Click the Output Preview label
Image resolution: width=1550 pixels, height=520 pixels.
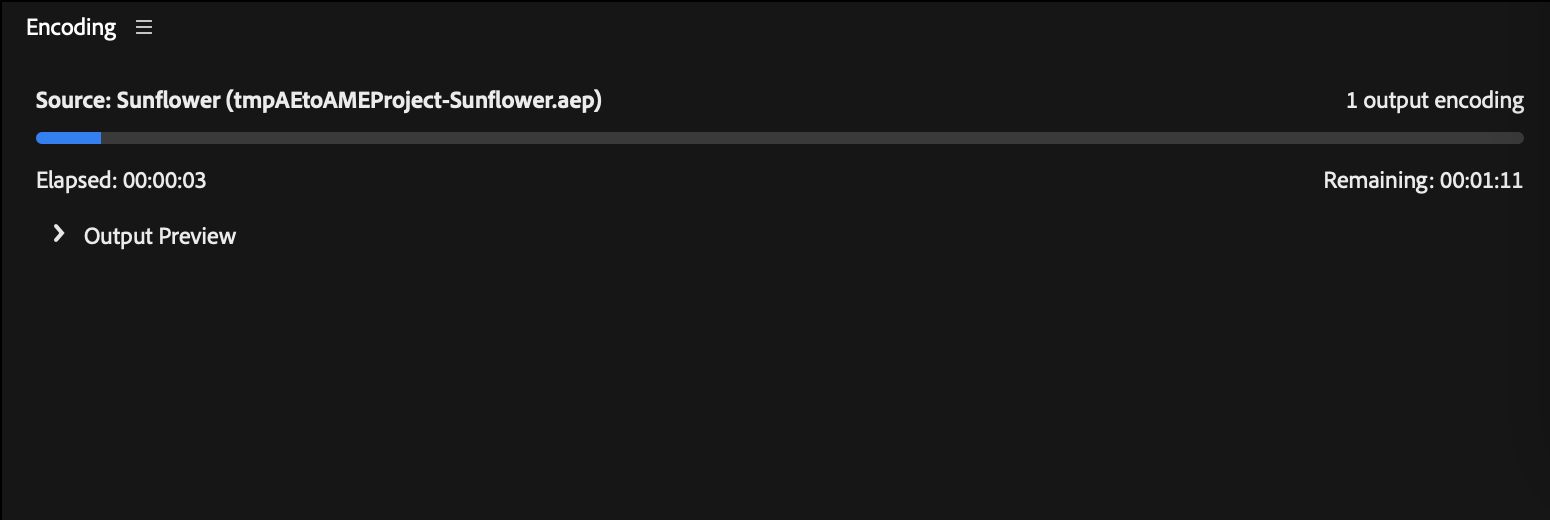(x=160, y=236)
